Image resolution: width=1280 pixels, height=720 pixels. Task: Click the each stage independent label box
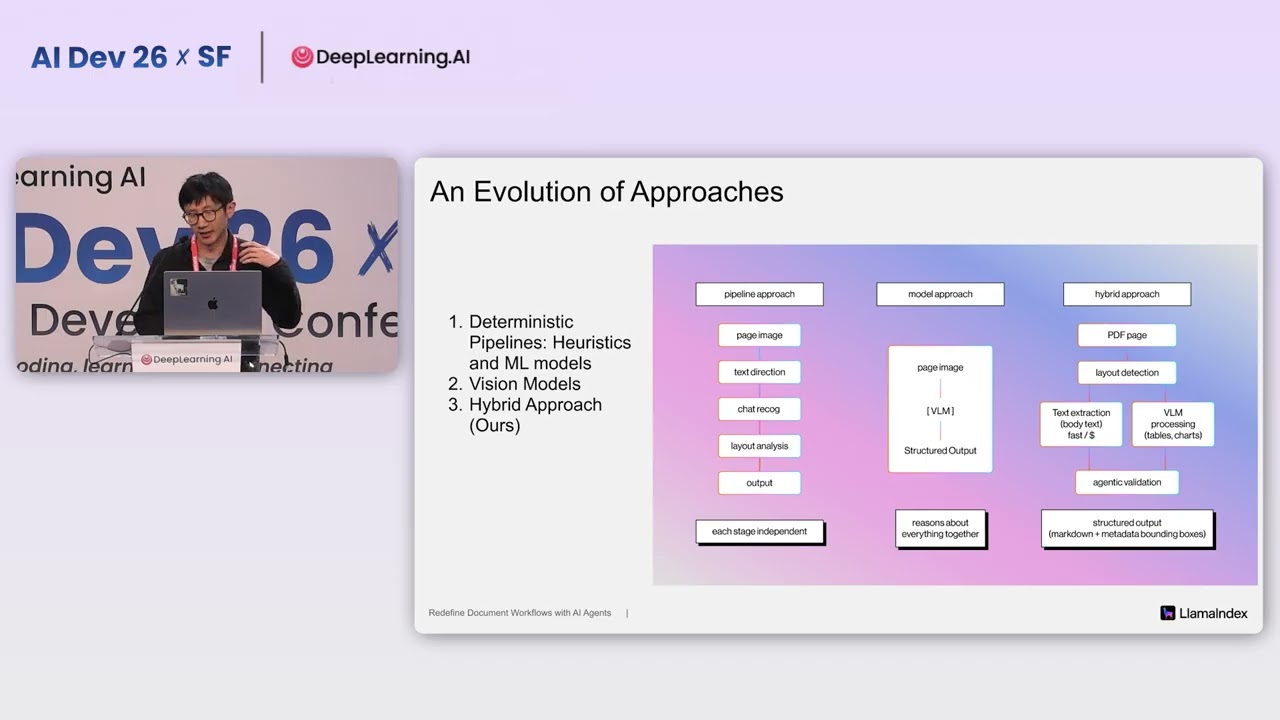(x=760, y=532)
